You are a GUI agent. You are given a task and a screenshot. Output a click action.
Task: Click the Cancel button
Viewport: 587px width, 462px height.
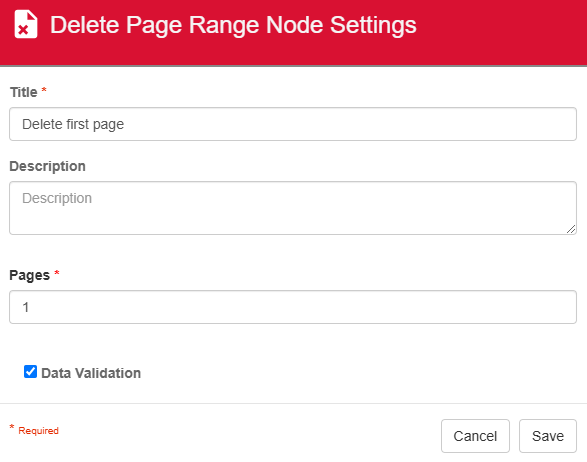point(475,436)
